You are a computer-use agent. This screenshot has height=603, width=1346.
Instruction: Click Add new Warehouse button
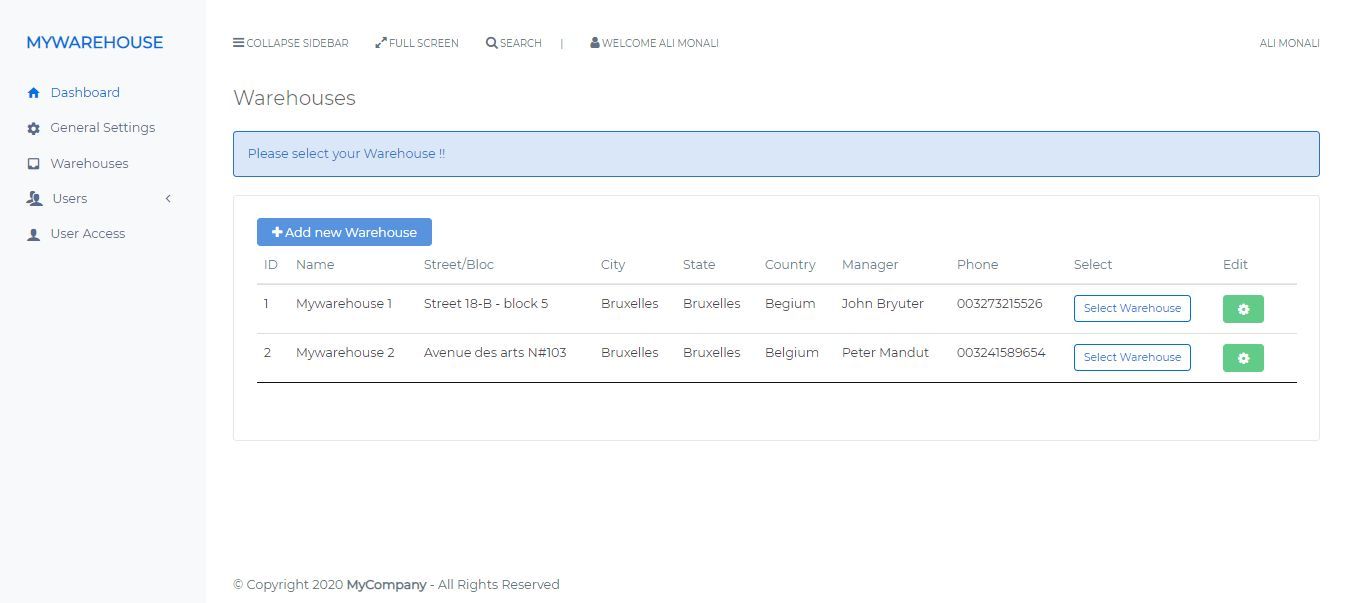click(344, 232)
